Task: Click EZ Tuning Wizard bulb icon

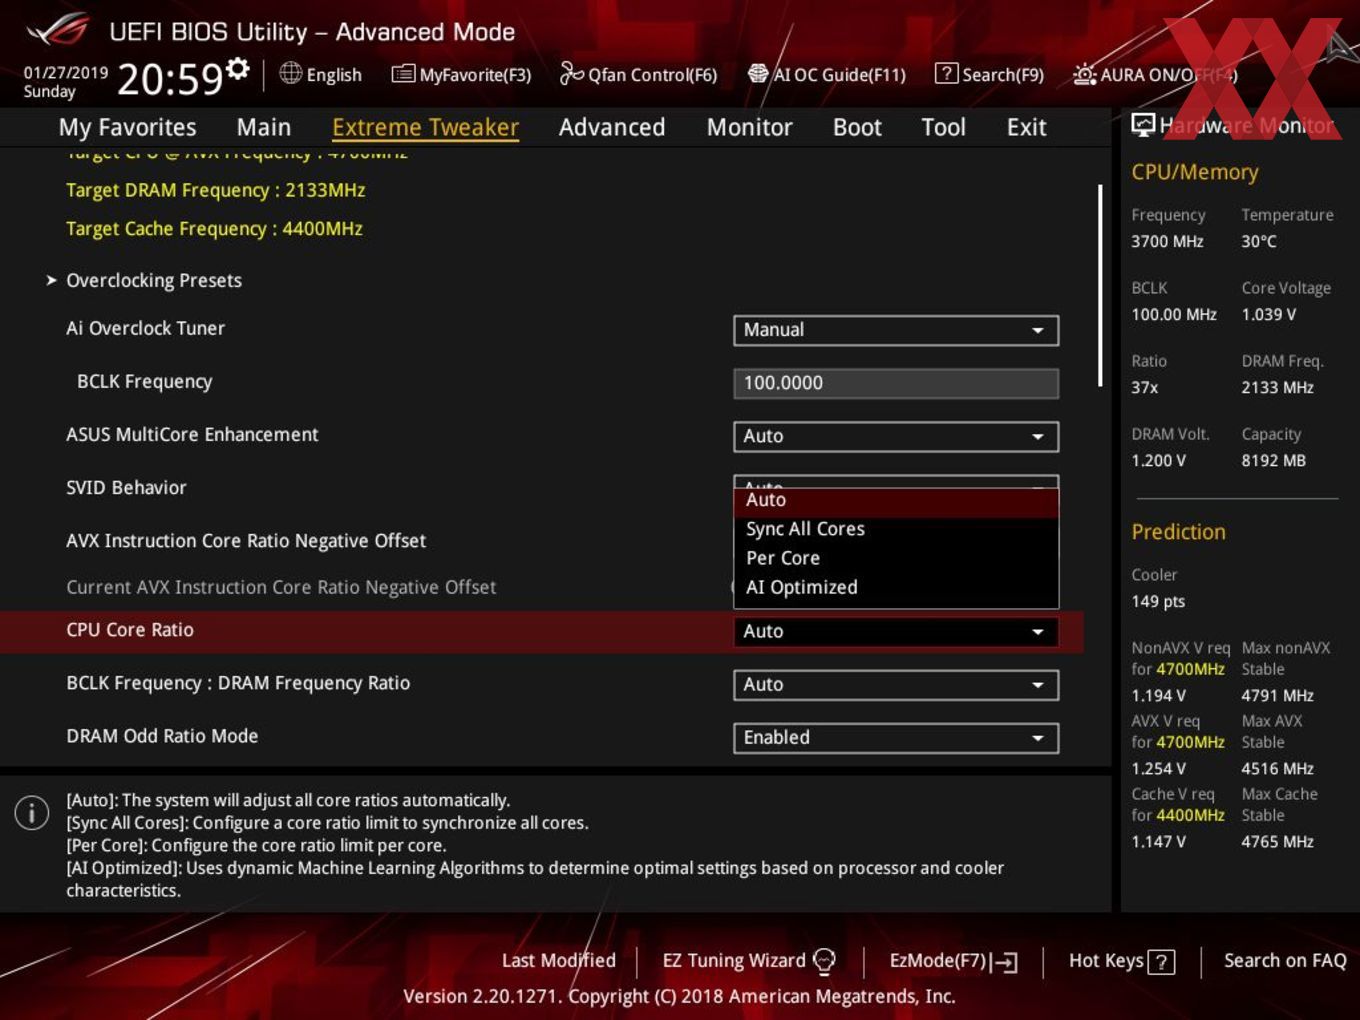Action: click(824, 961)
